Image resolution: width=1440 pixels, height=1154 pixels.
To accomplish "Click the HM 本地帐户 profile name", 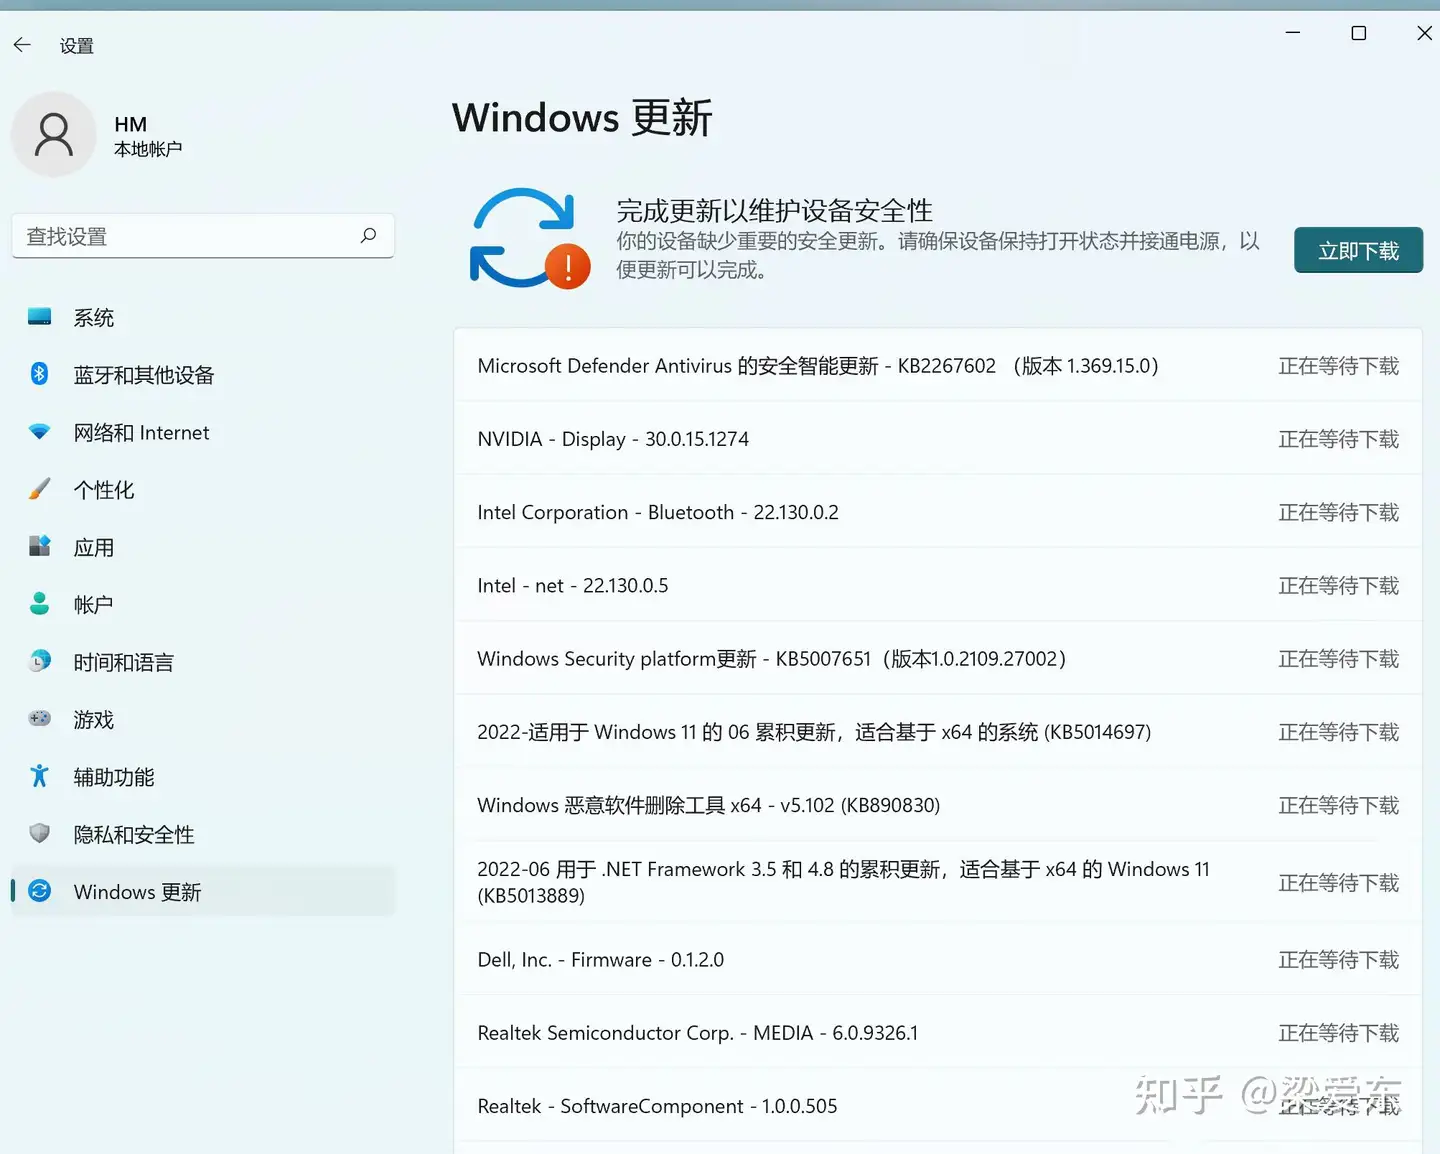I will point(147,136).
